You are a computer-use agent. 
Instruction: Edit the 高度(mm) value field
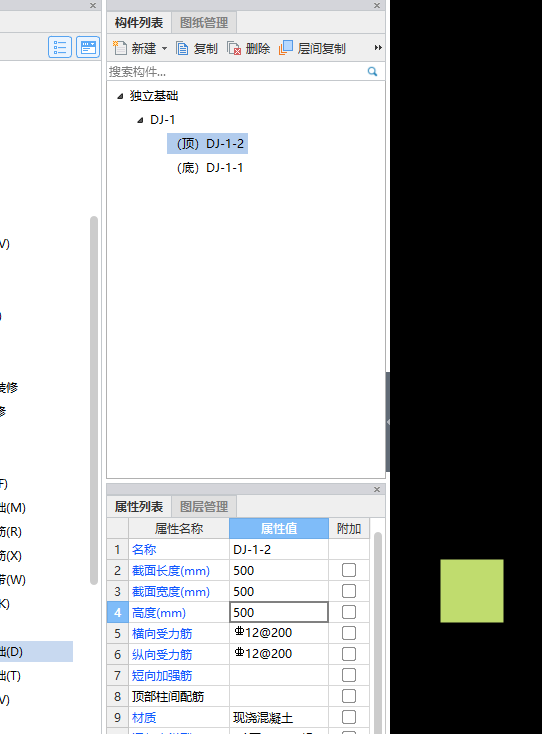[x=279, y=612]
